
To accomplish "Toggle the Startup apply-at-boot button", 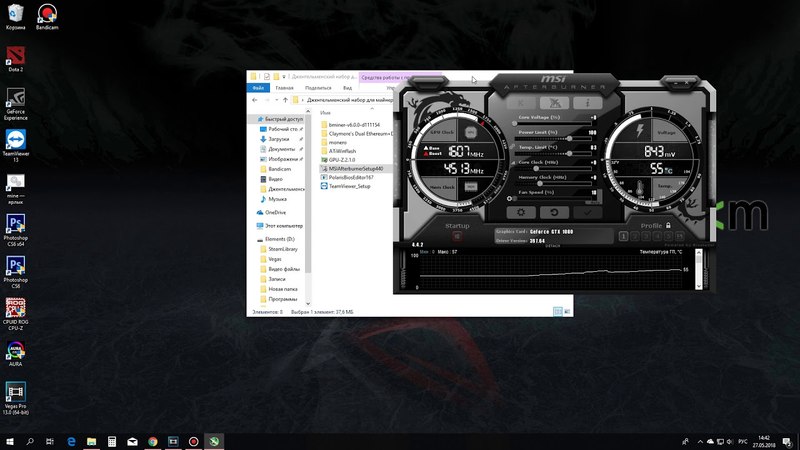I will click(x=457, y=236).
